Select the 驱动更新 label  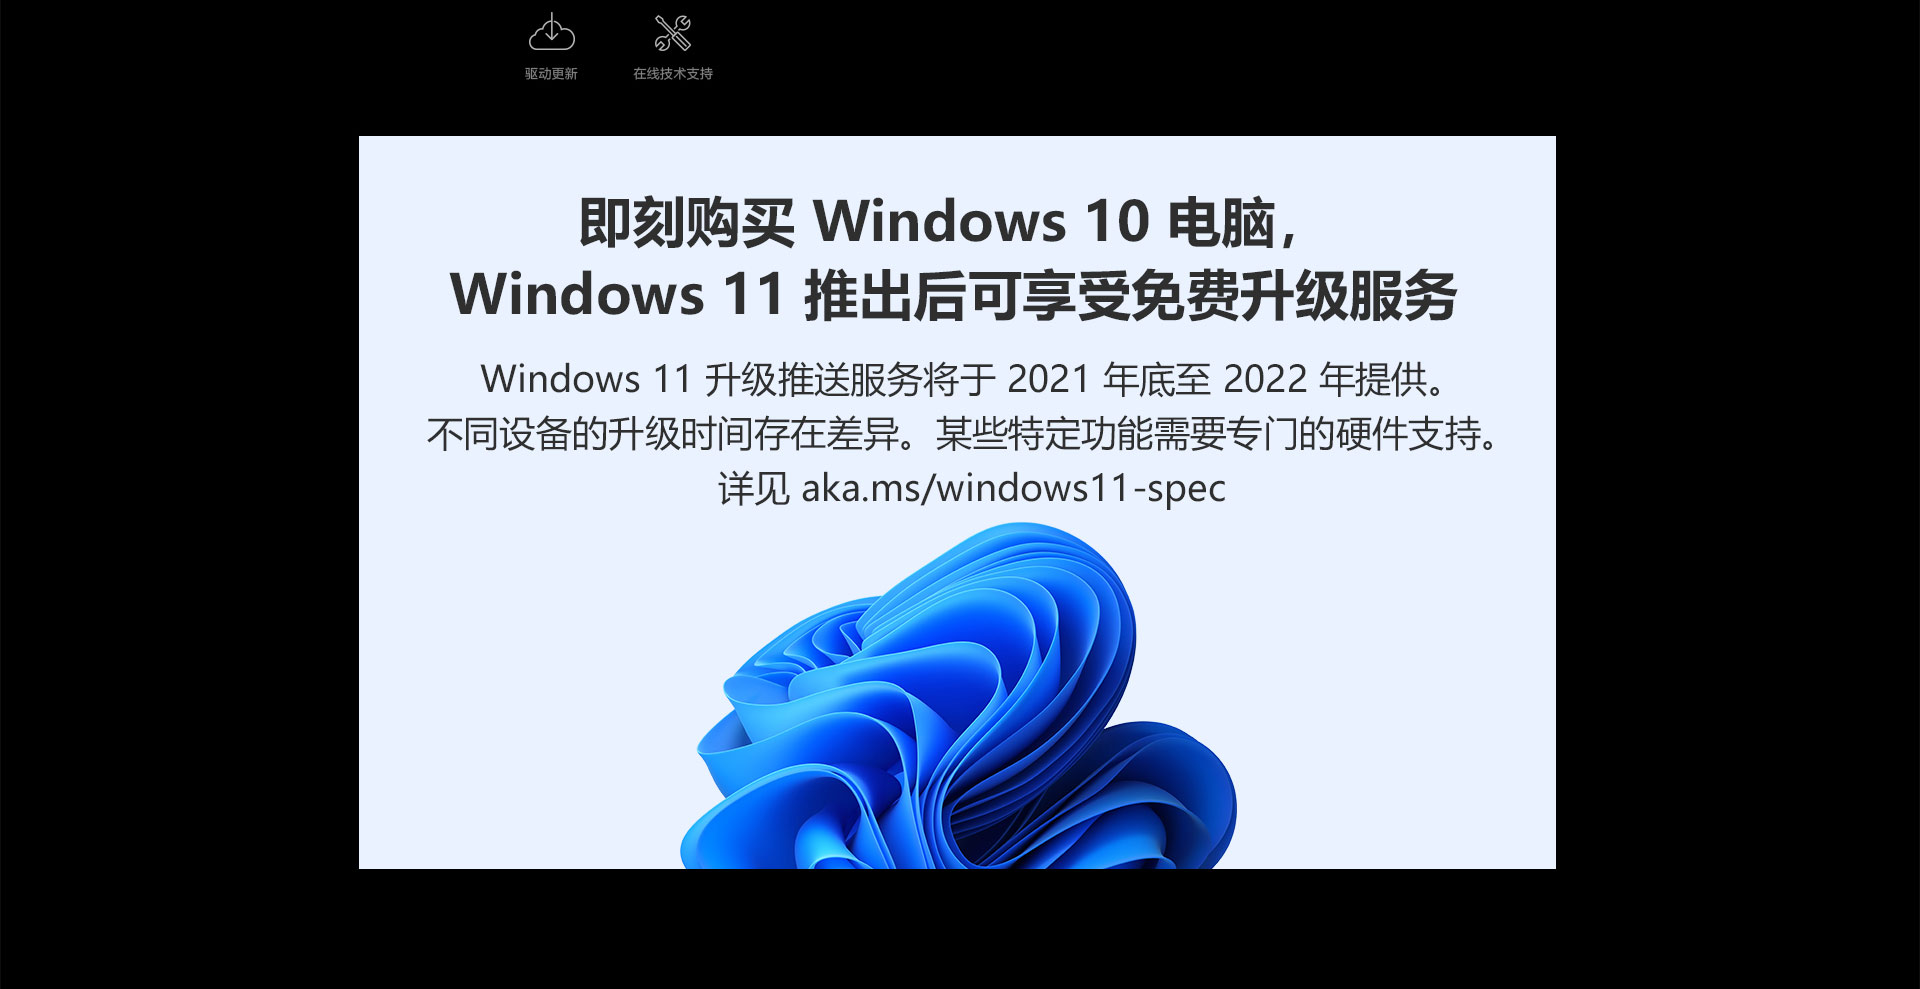pos(551,74)
